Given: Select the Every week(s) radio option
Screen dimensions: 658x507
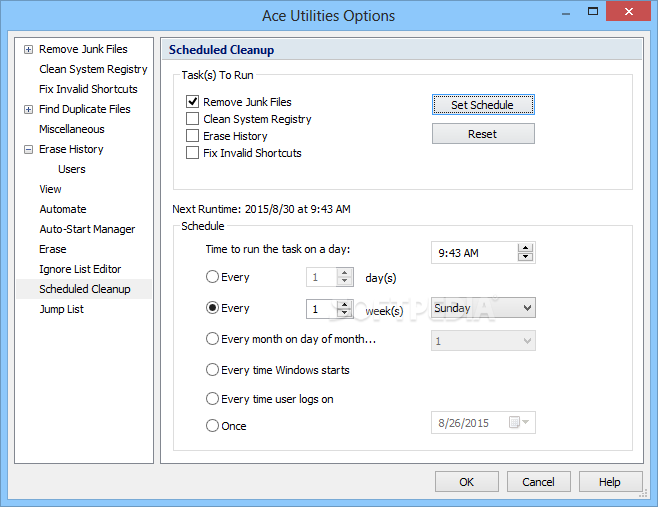Looking at the screenshot, I should click(212, 308).
